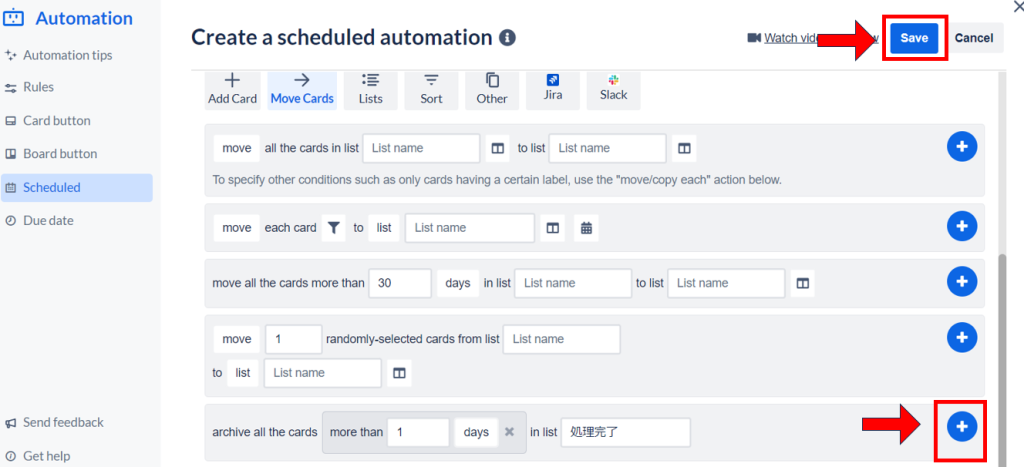Click the calendar icon in the 'move each card' row

(x=587, y=228)
